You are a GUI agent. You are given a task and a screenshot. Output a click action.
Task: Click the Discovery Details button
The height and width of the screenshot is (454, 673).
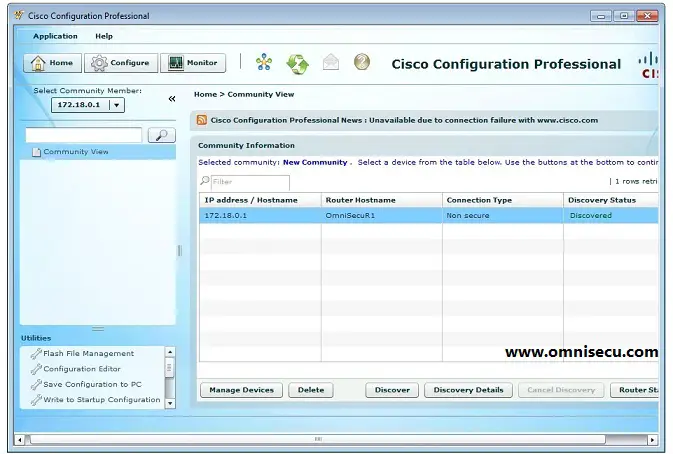coord(468,390)
